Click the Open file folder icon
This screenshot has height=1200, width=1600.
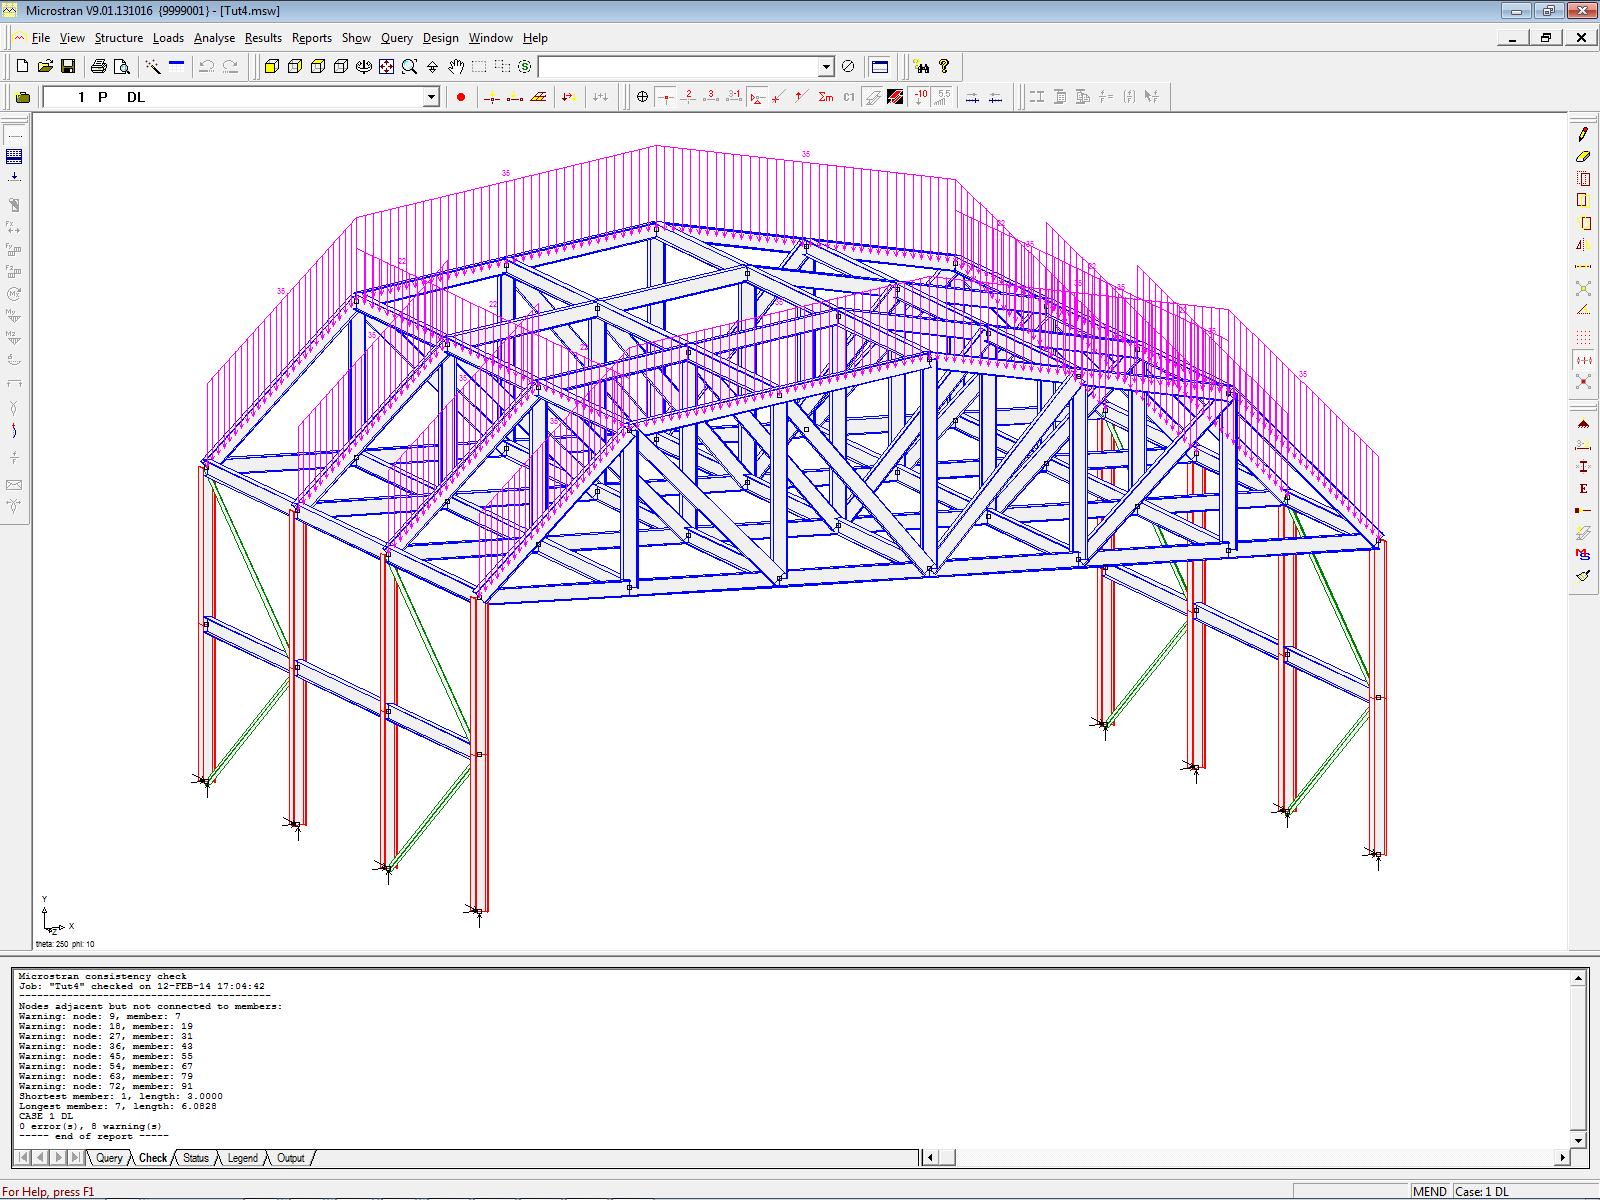tap(45, 66)
